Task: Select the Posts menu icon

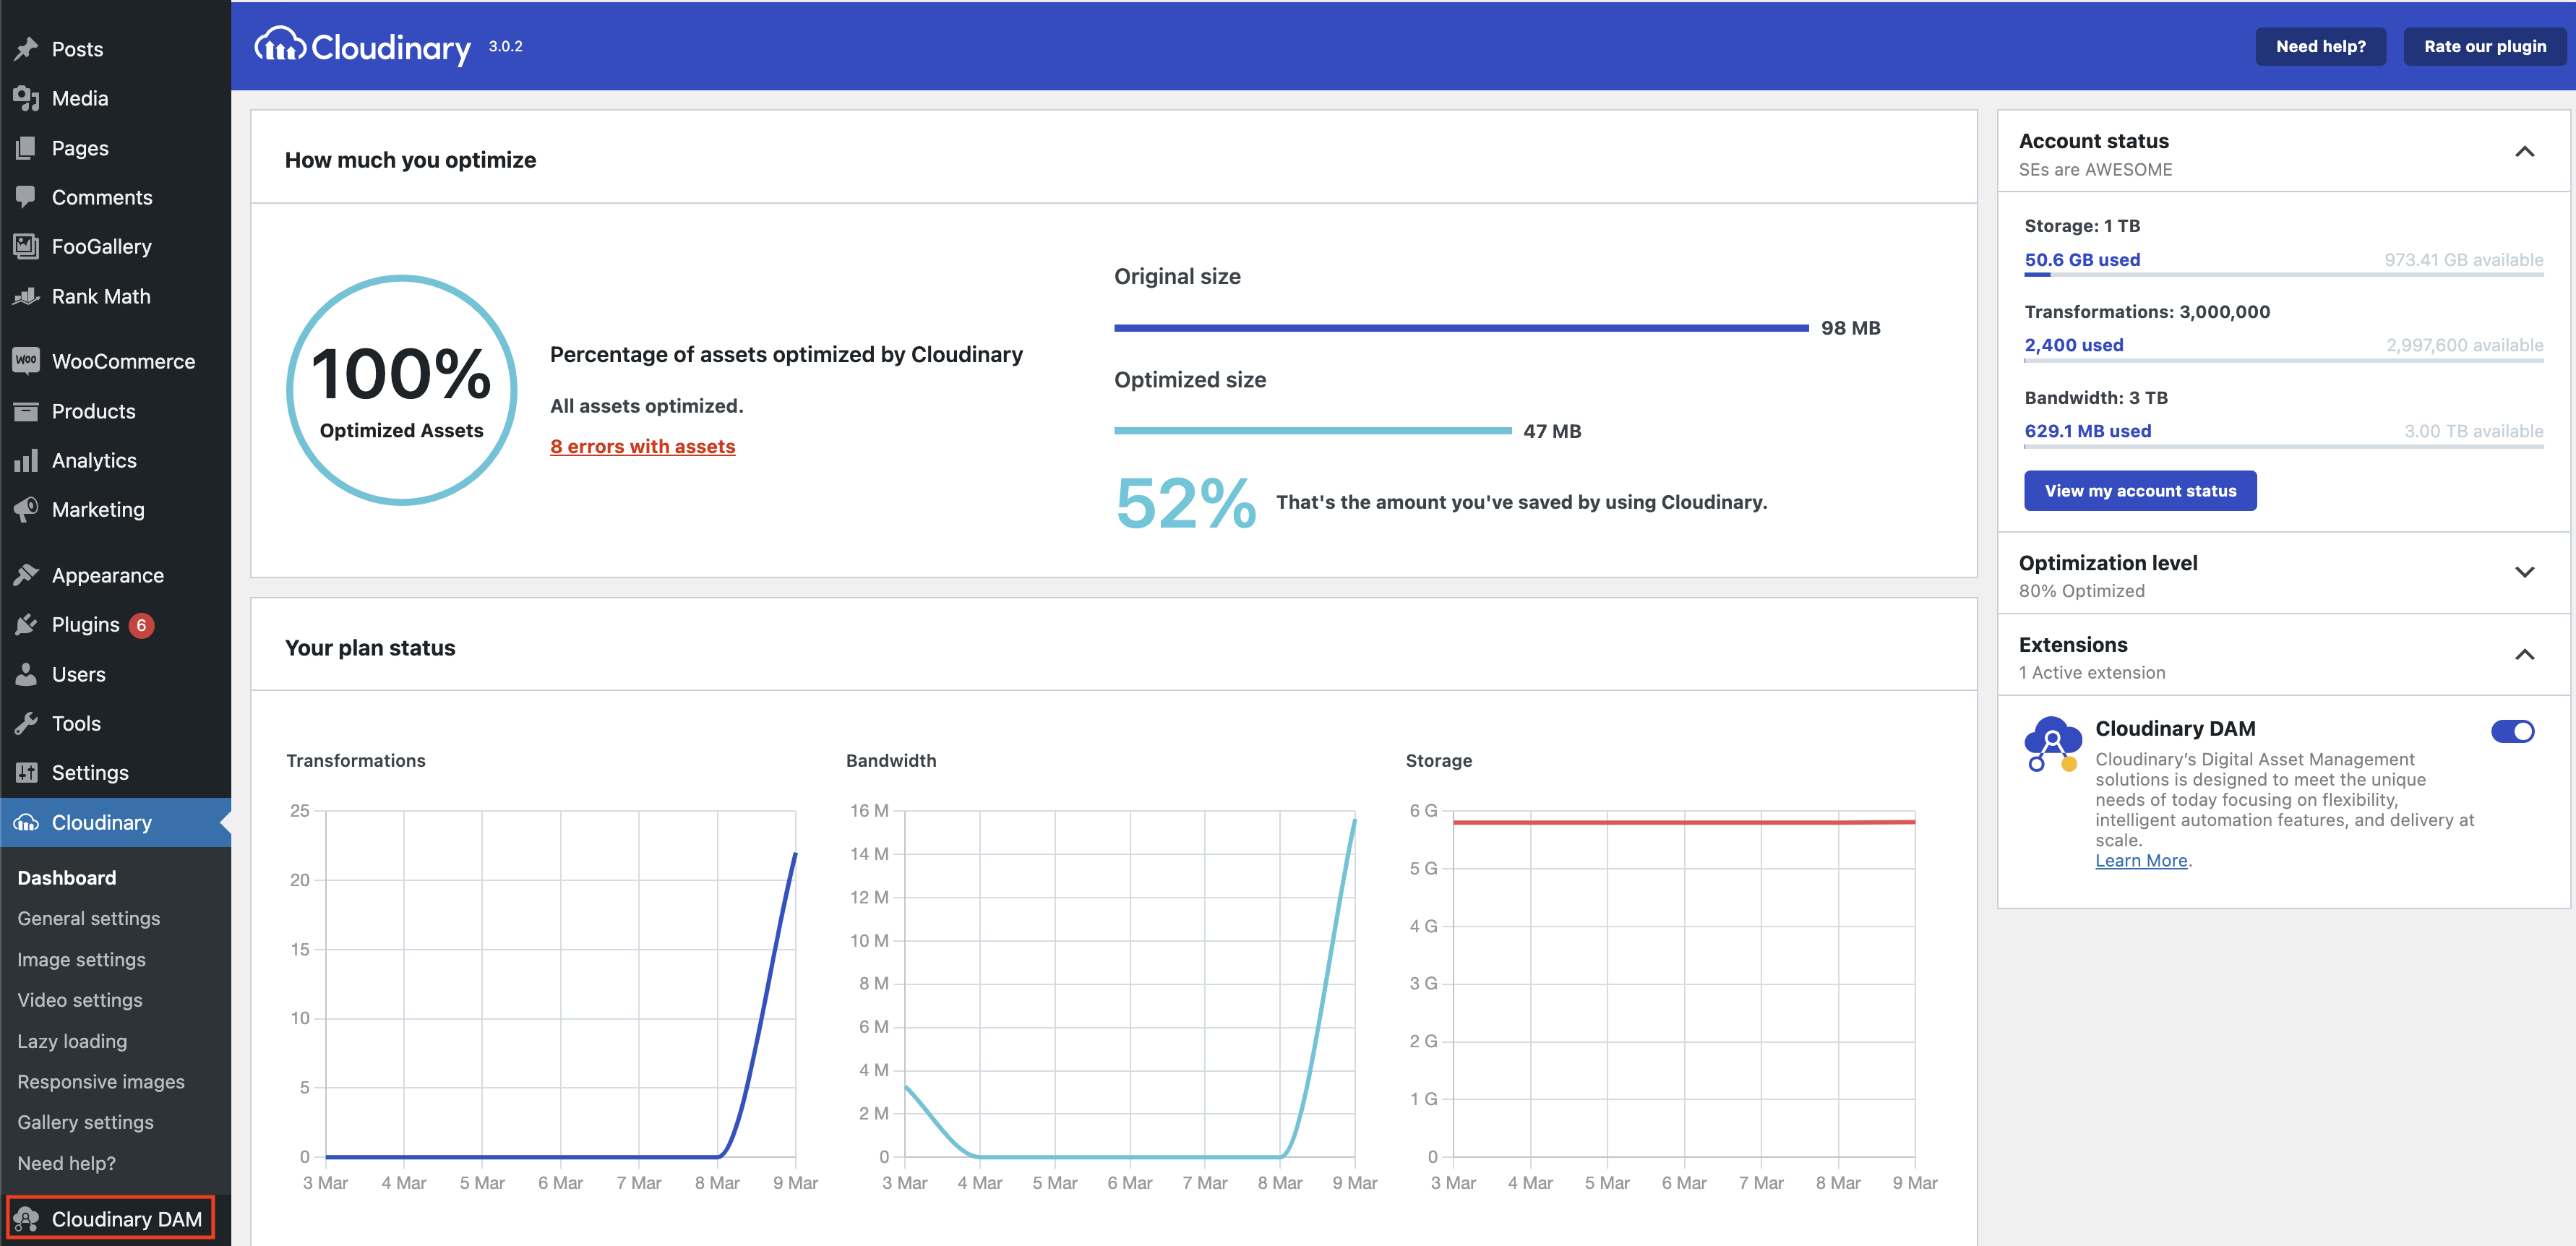Action: 28,48
